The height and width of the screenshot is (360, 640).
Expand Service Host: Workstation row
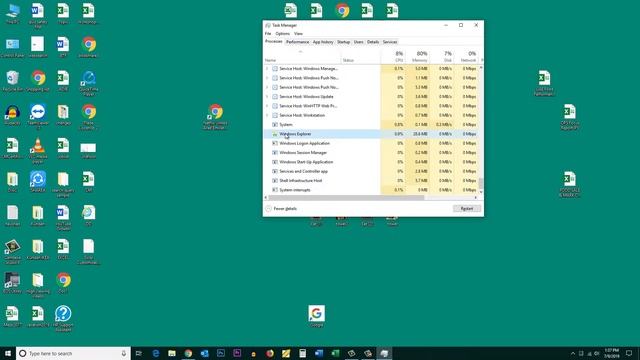(x=267, y=116)
